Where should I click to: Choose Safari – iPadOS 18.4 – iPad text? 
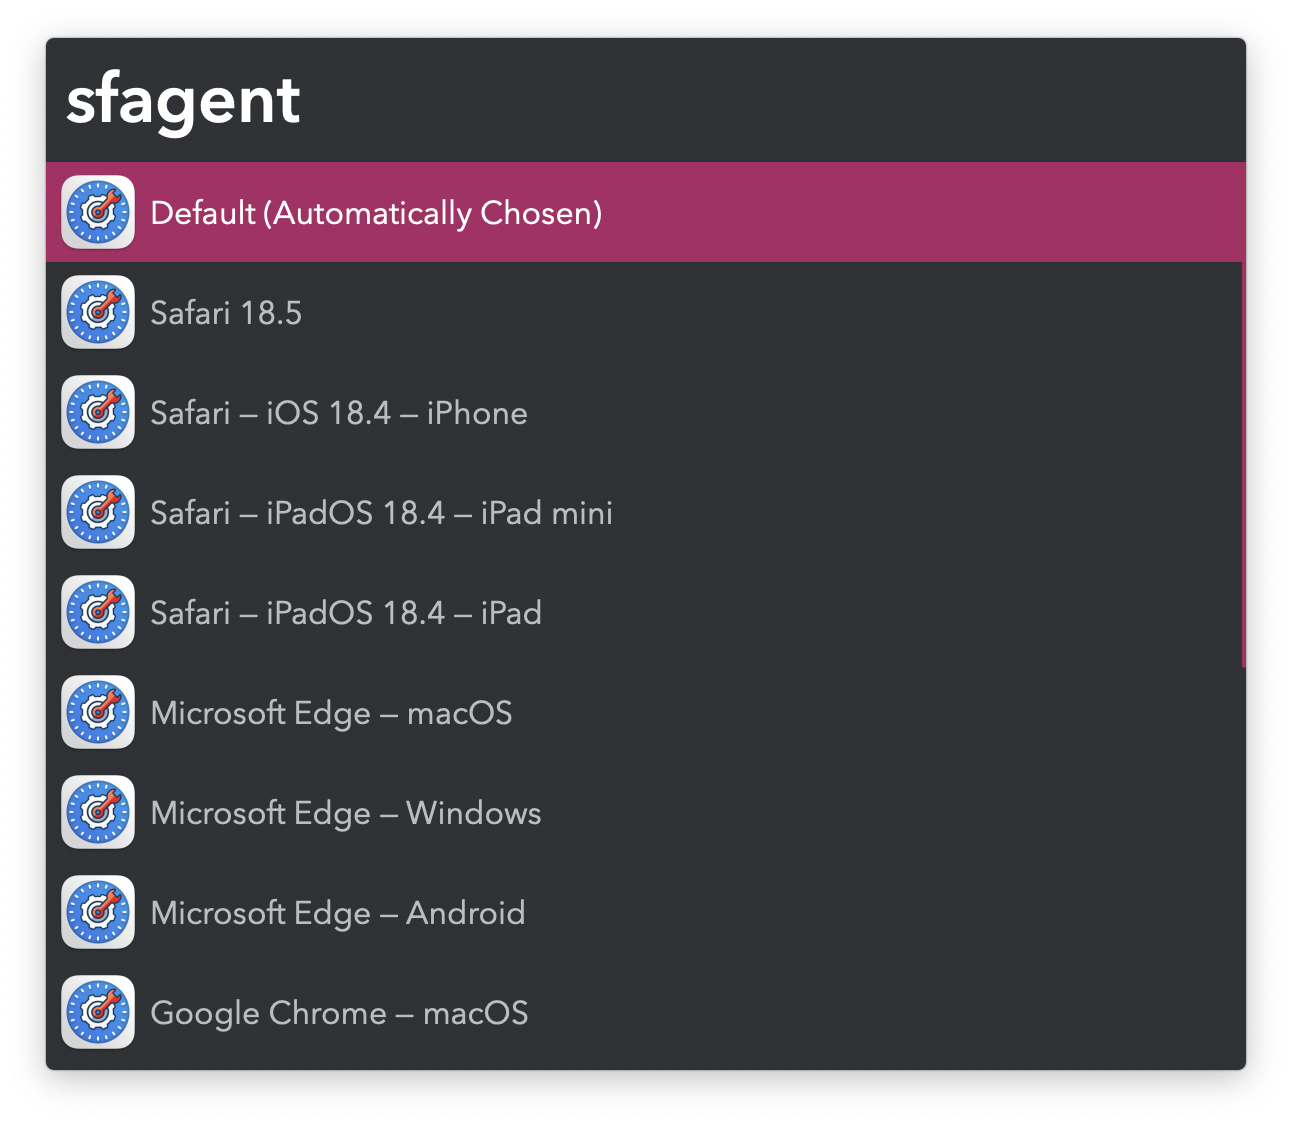click(x=345, y=613)
